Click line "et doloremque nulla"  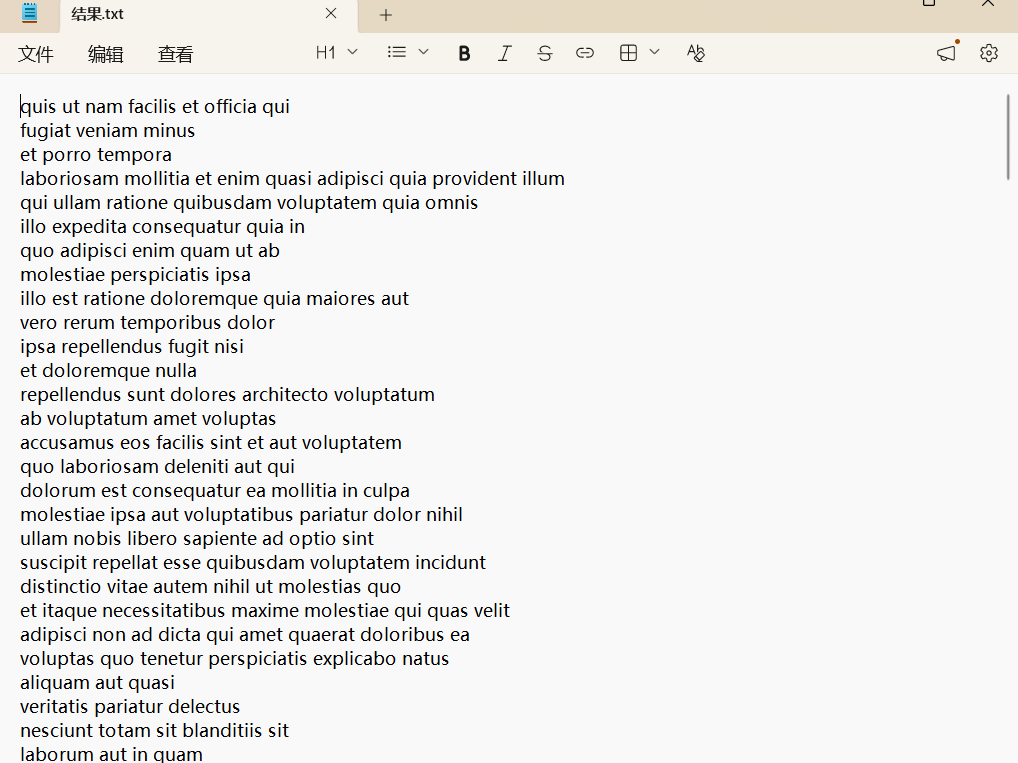(108, 371)
